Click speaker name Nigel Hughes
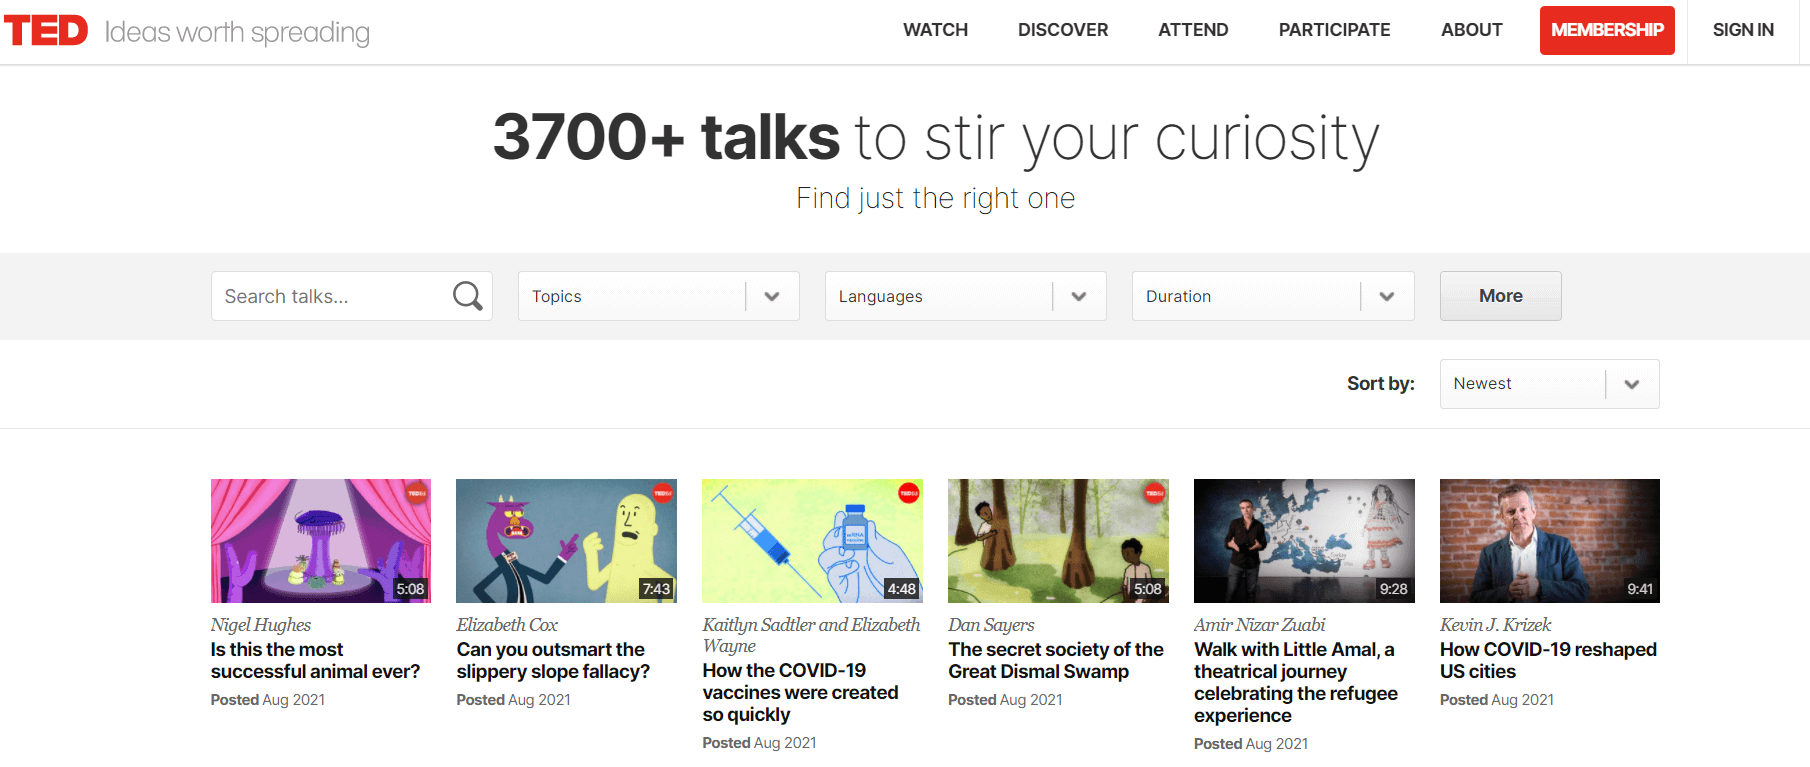 pos(261,625)
